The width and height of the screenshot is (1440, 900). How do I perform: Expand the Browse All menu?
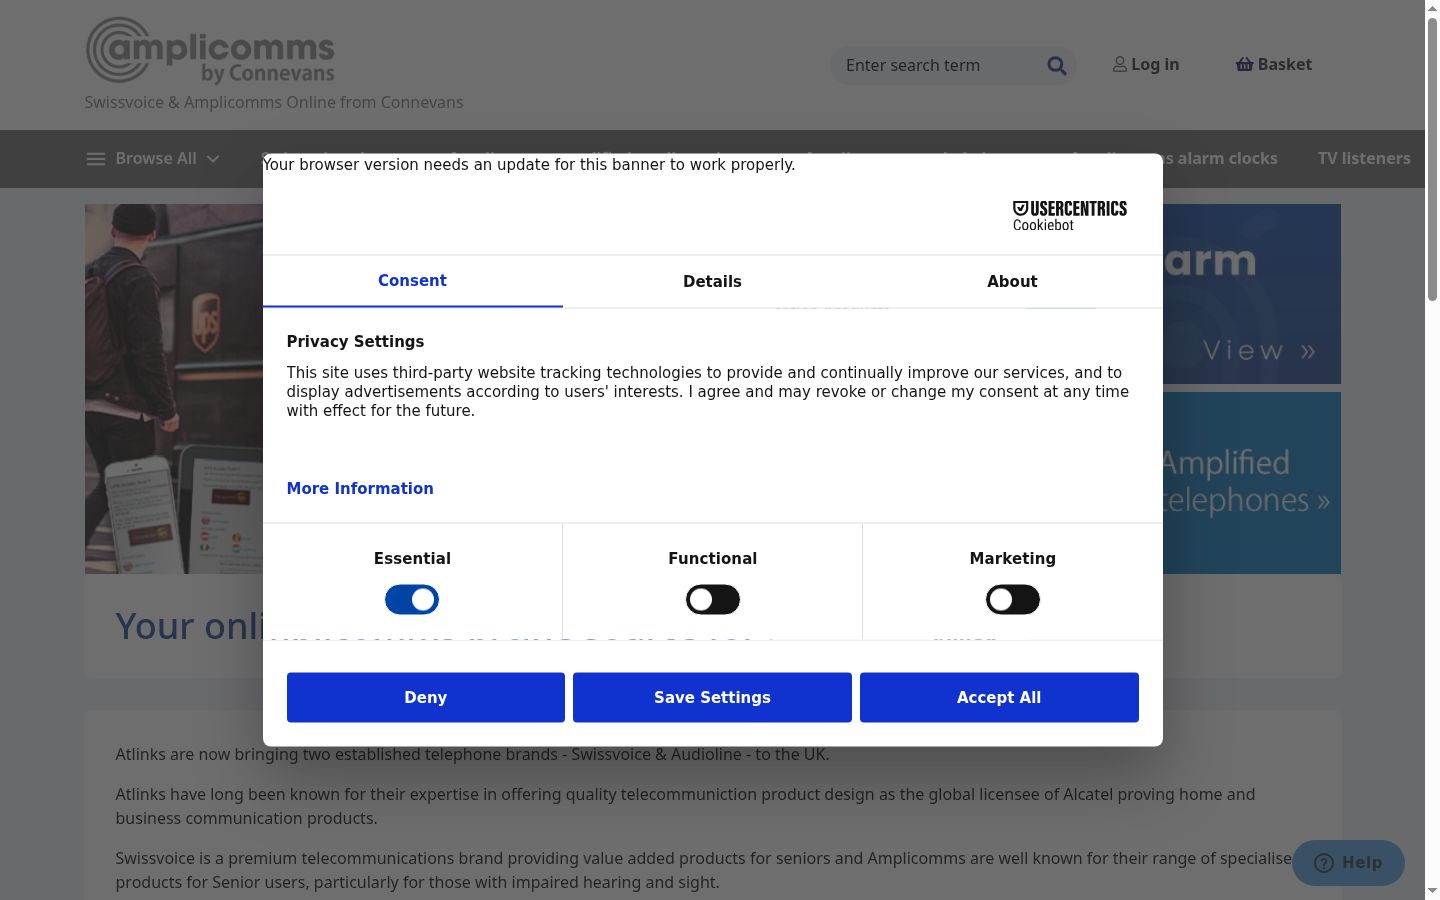(153, 159)
